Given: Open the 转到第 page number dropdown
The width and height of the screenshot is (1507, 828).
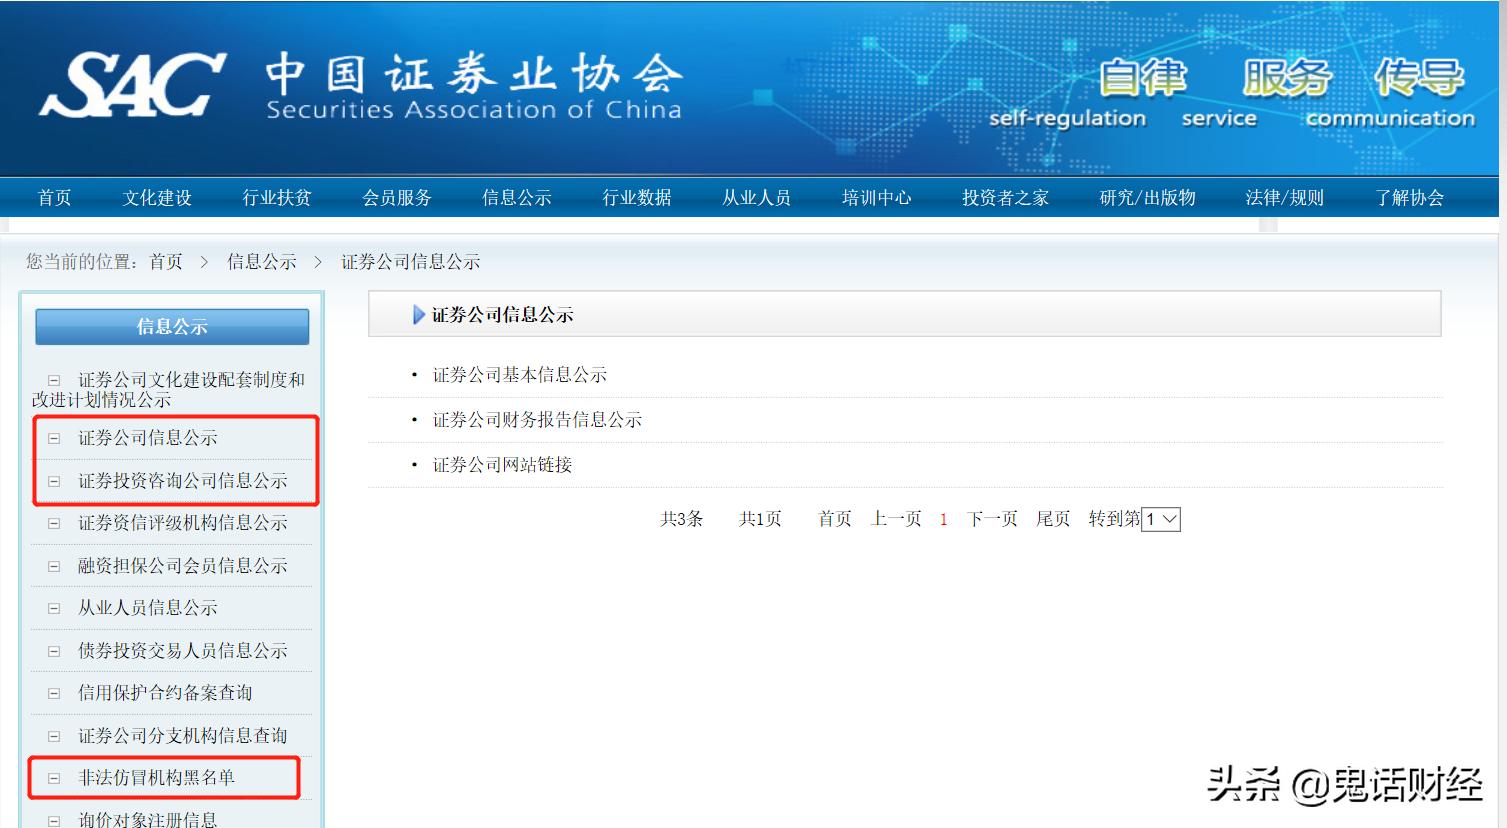Looking at the screenshot, I should [x=1162, y=519].
